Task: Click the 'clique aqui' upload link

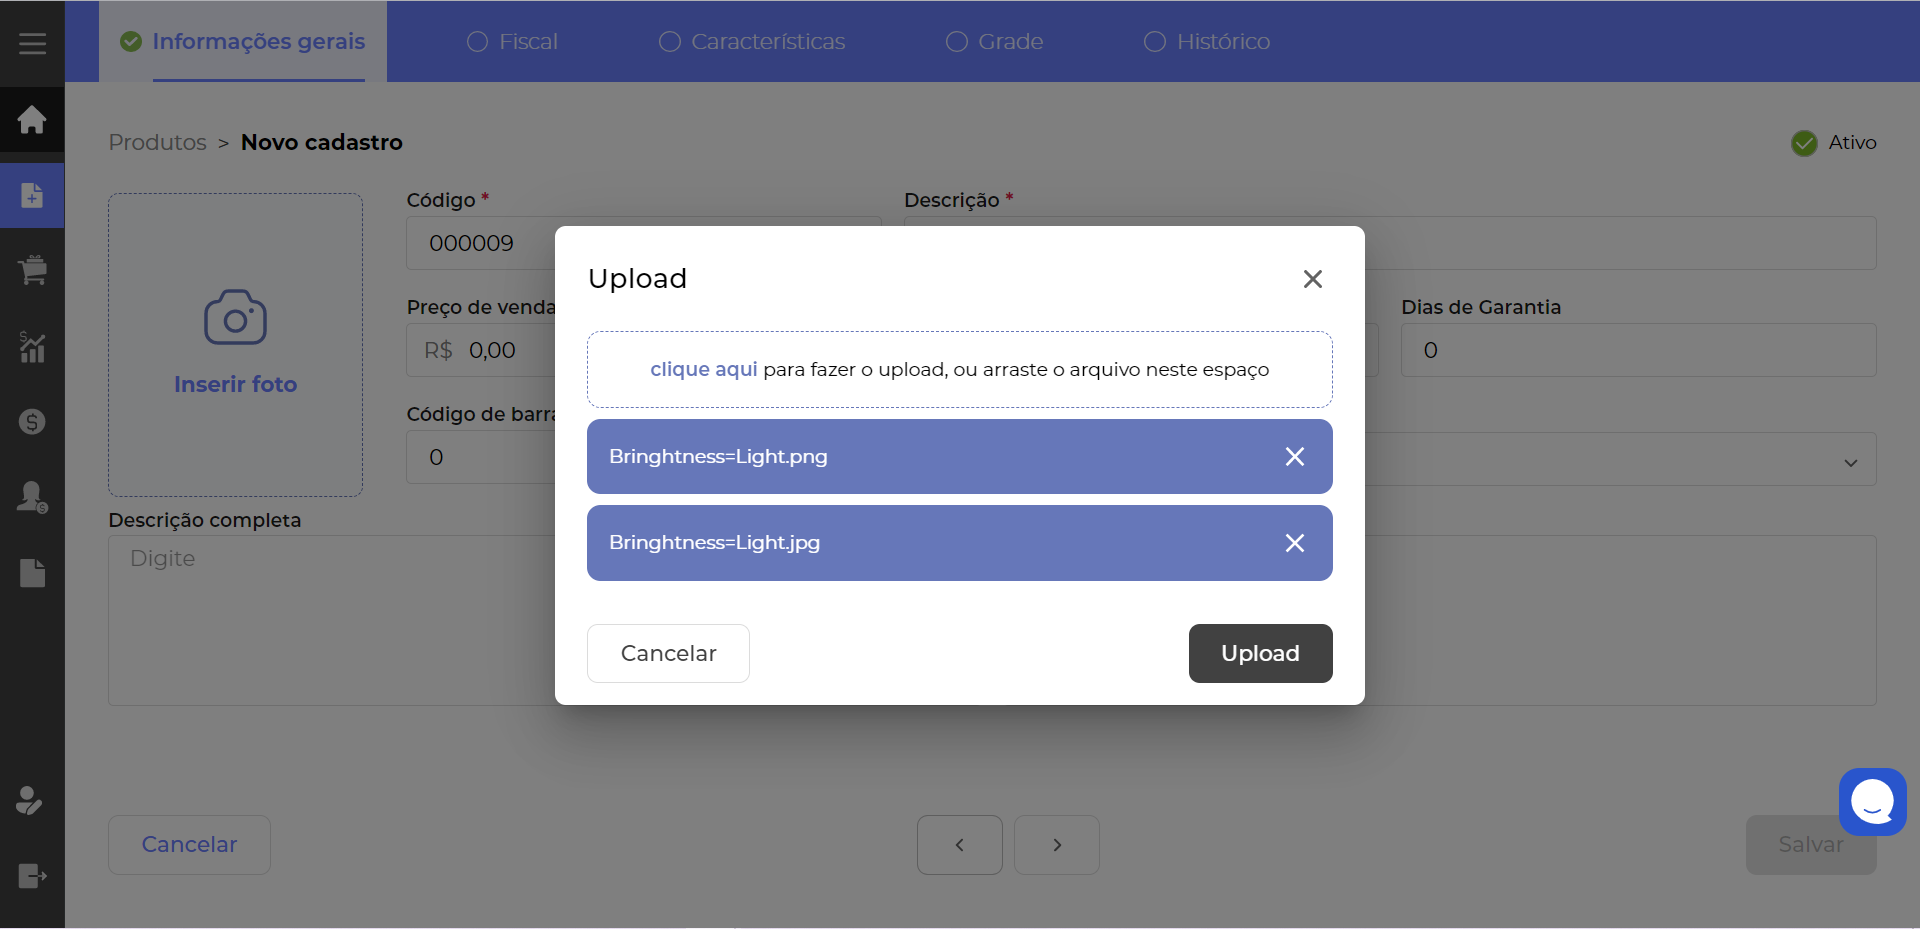Action: click(703, 370)
